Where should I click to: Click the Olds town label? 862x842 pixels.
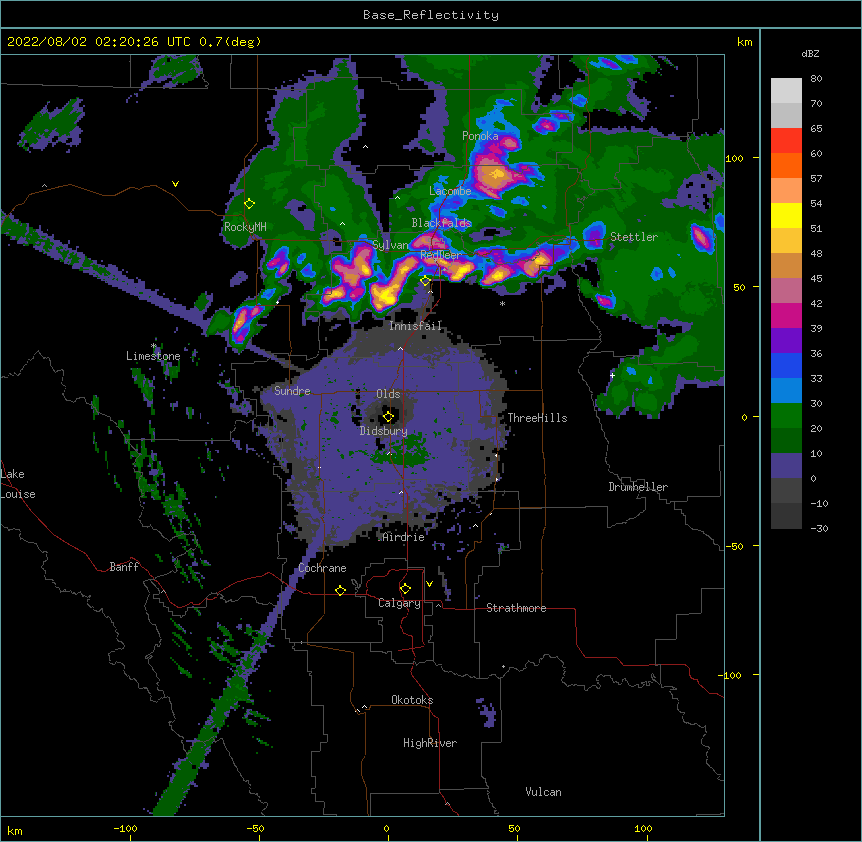(x=388, y=394)
